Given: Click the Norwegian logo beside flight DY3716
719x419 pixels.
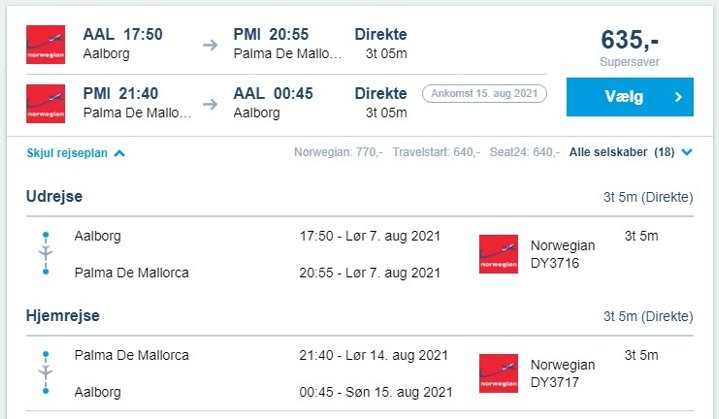Looking at the screenshot, I should point(498,254).
